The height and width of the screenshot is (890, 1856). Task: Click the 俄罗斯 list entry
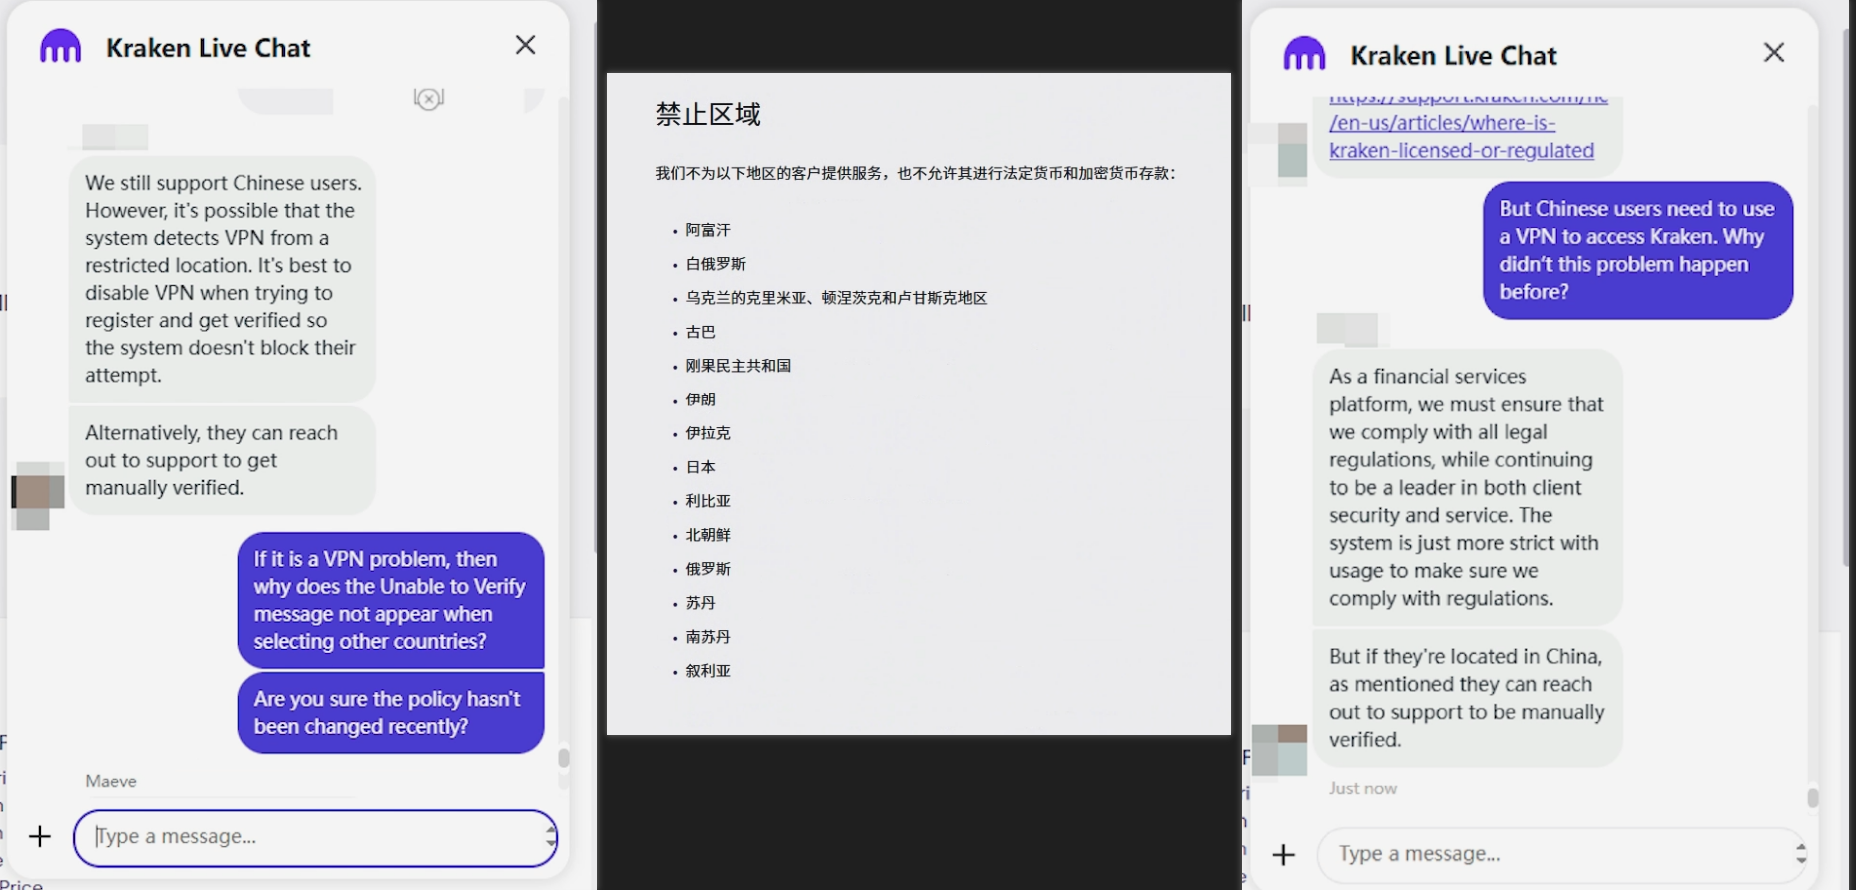pos(708,569)
